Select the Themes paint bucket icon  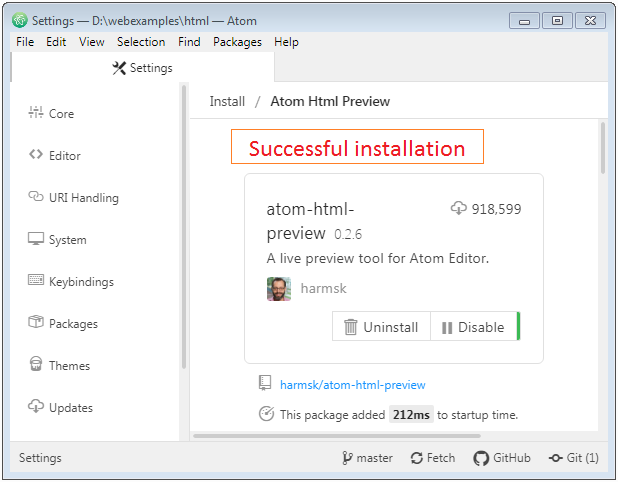point(35,364)
